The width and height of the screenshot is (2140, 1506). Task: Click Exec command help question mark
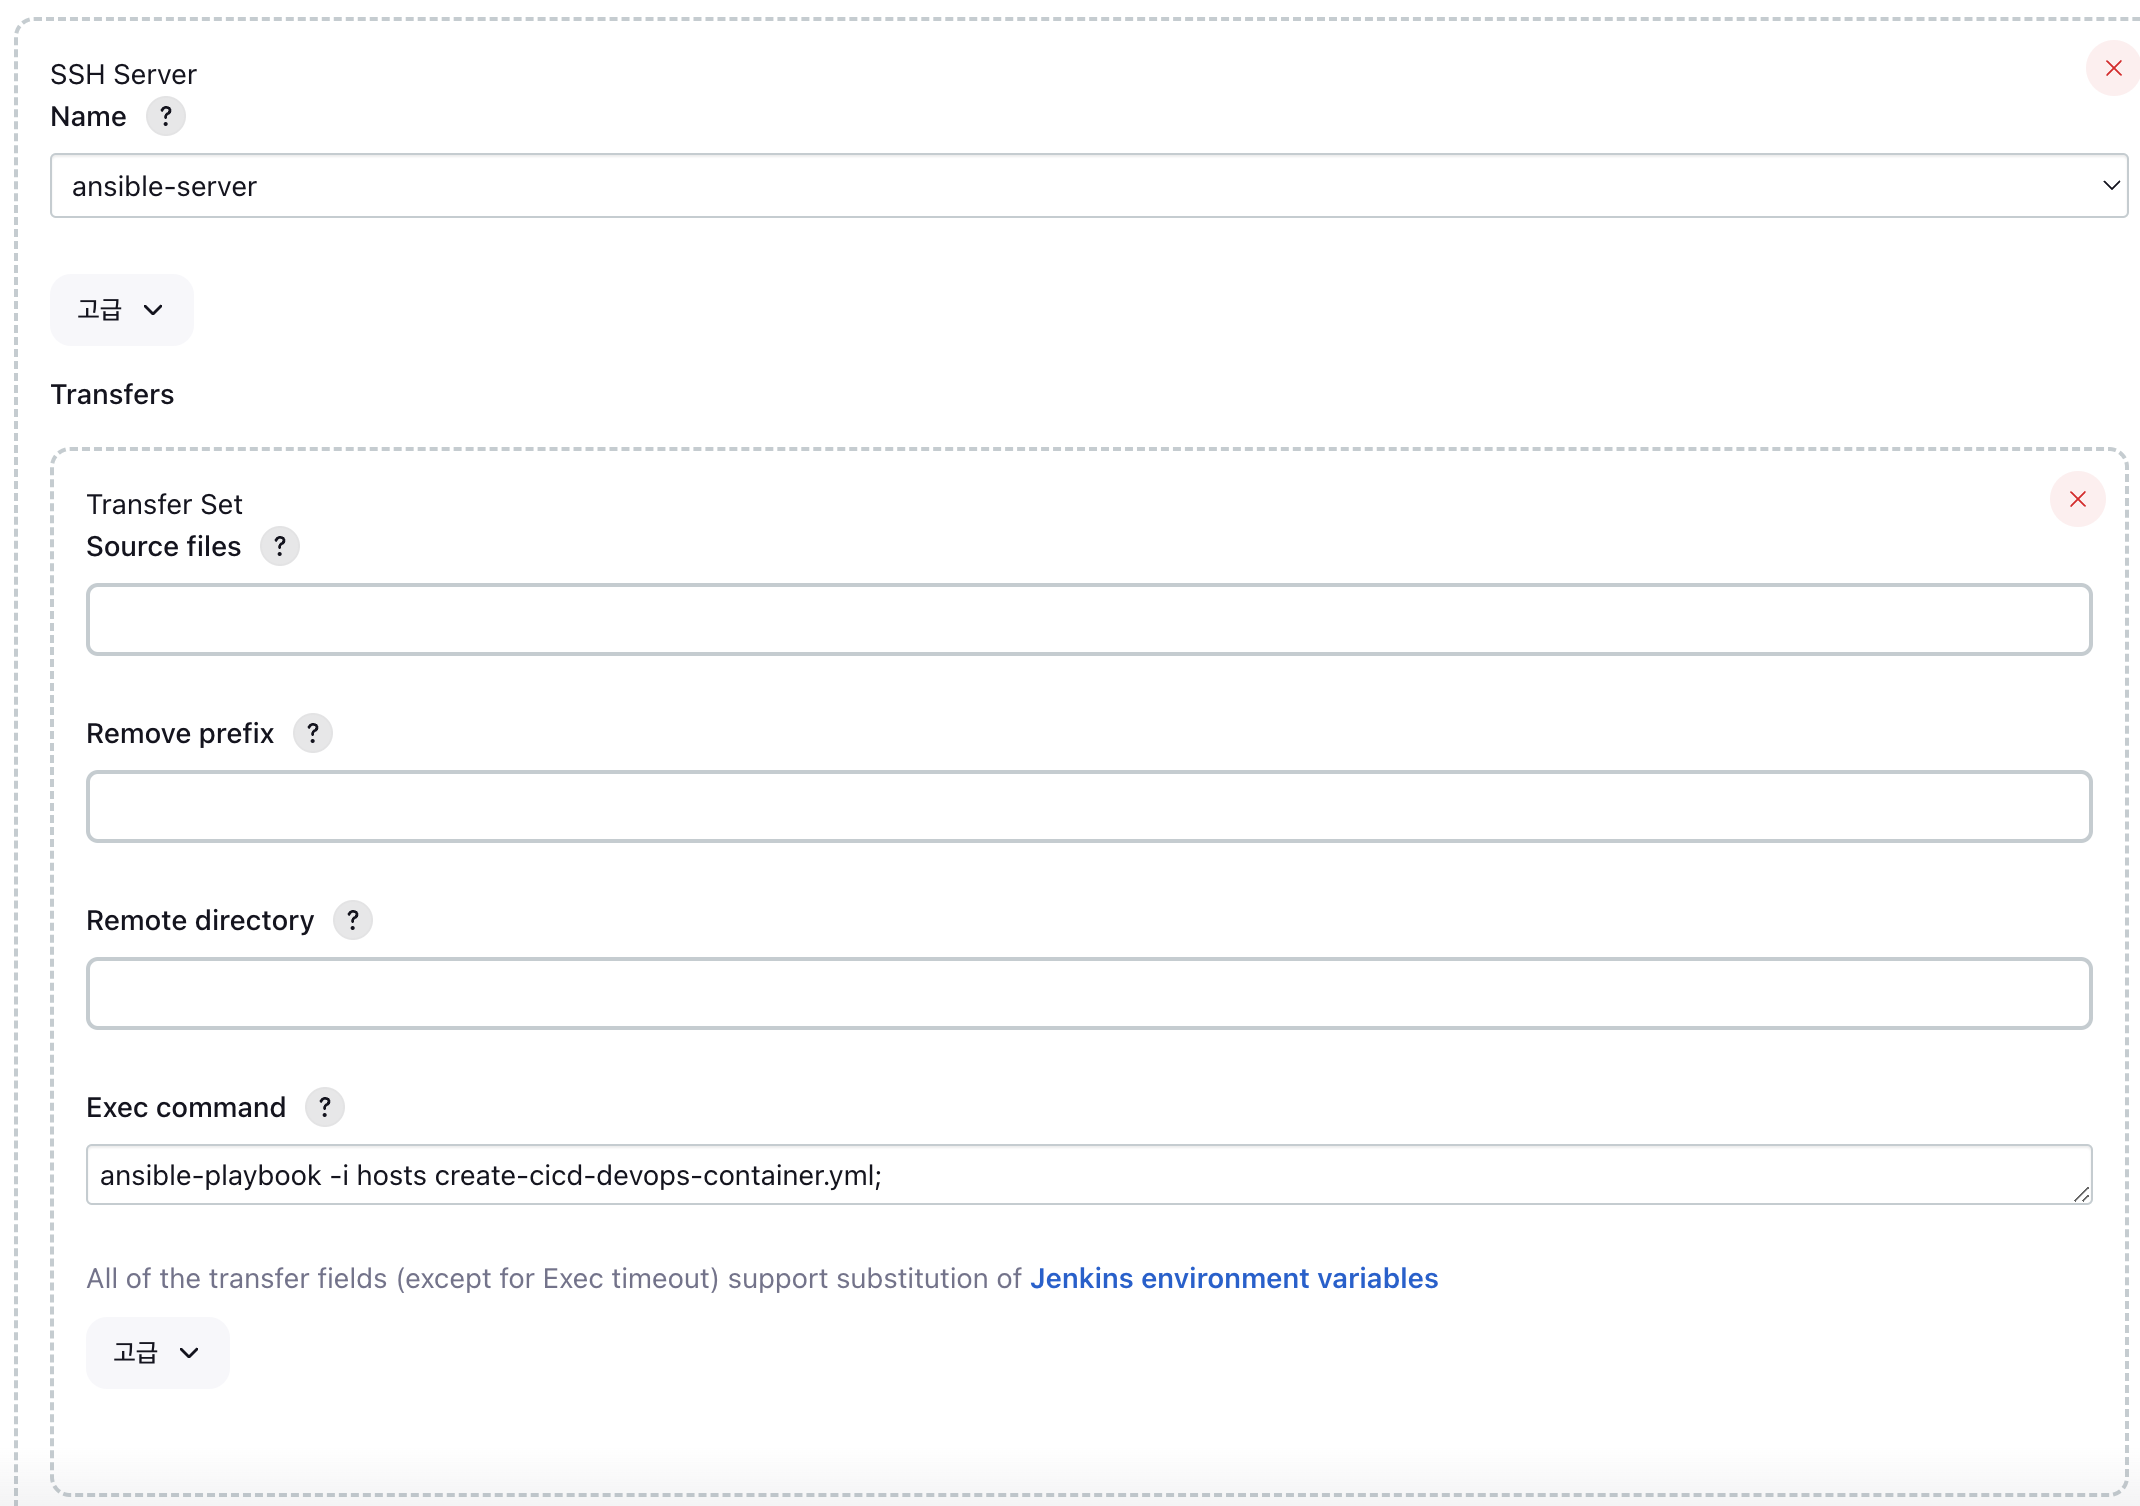pyautogui.click(x=325, y=1108)
